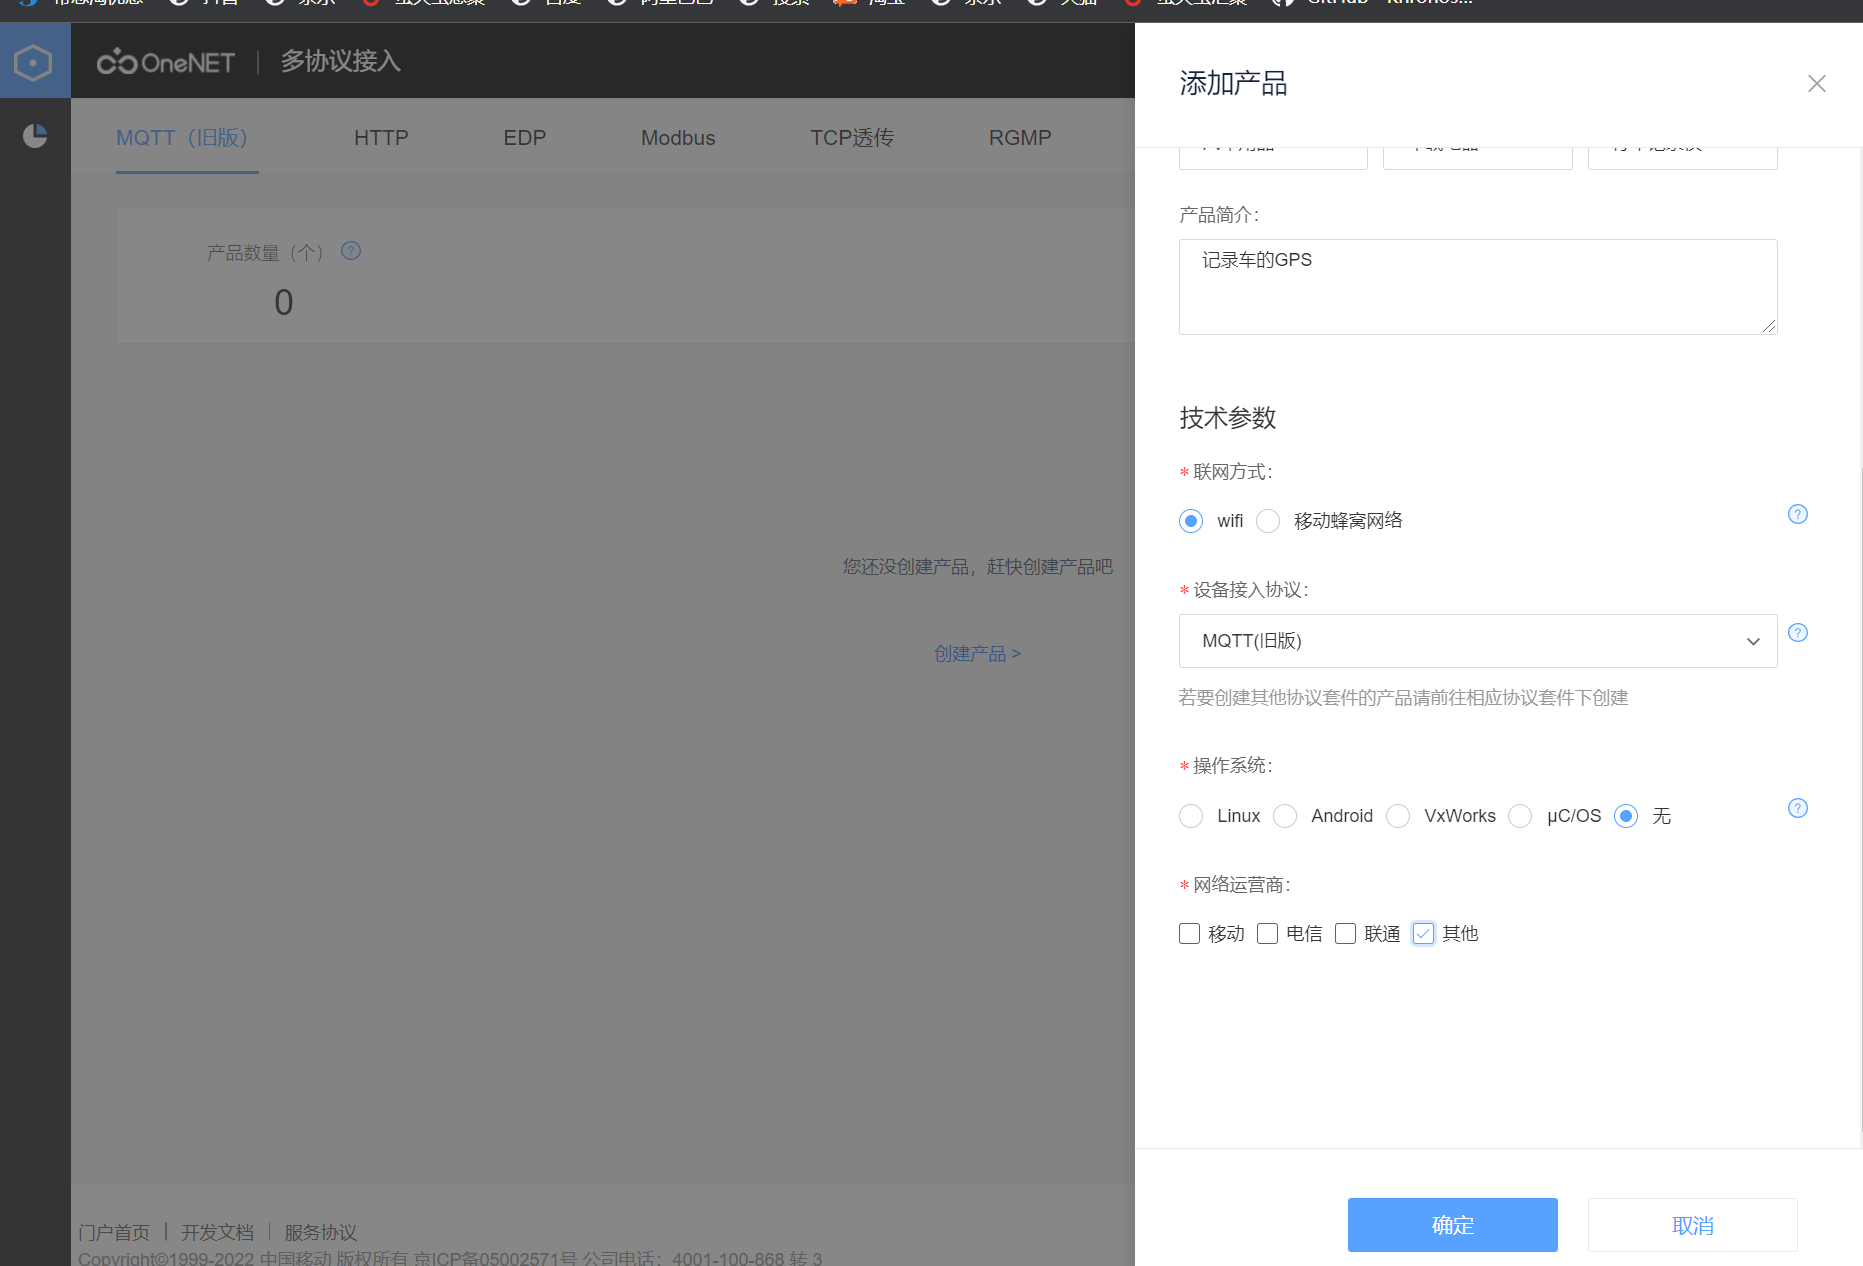Click the 多协议接入 header title

tap(340, 62)
